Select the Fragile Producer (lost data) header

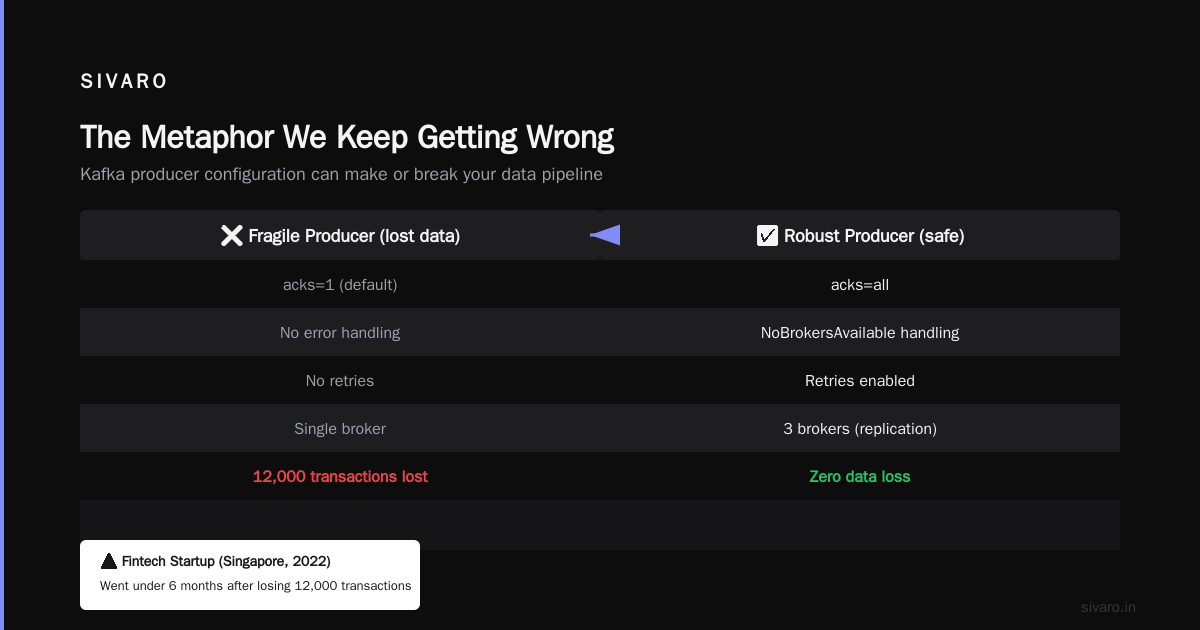340,235
